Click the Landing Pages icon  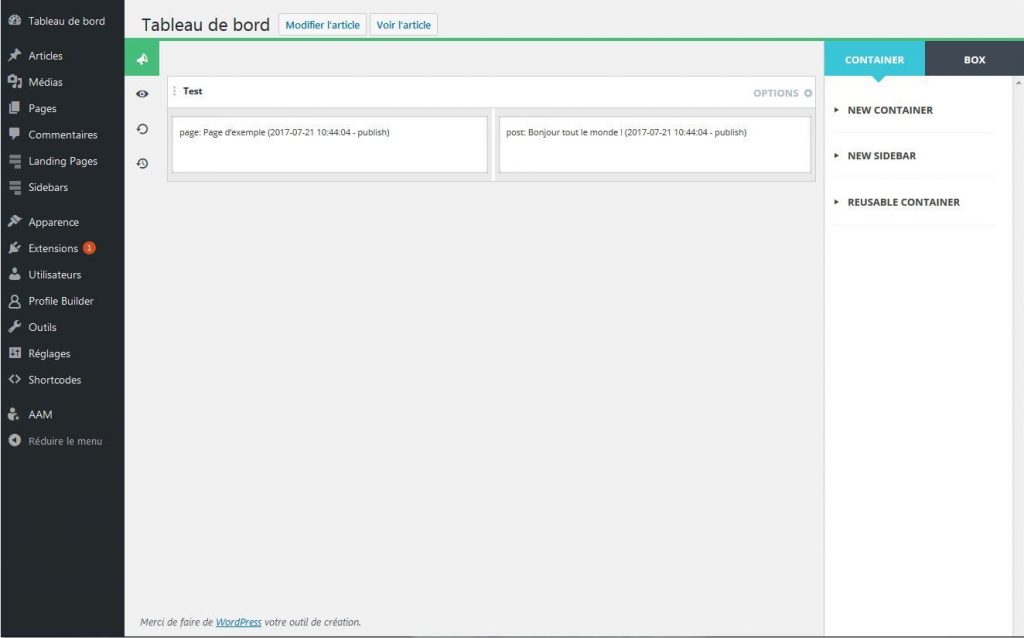pyautogui.click(x=14, y=161)
